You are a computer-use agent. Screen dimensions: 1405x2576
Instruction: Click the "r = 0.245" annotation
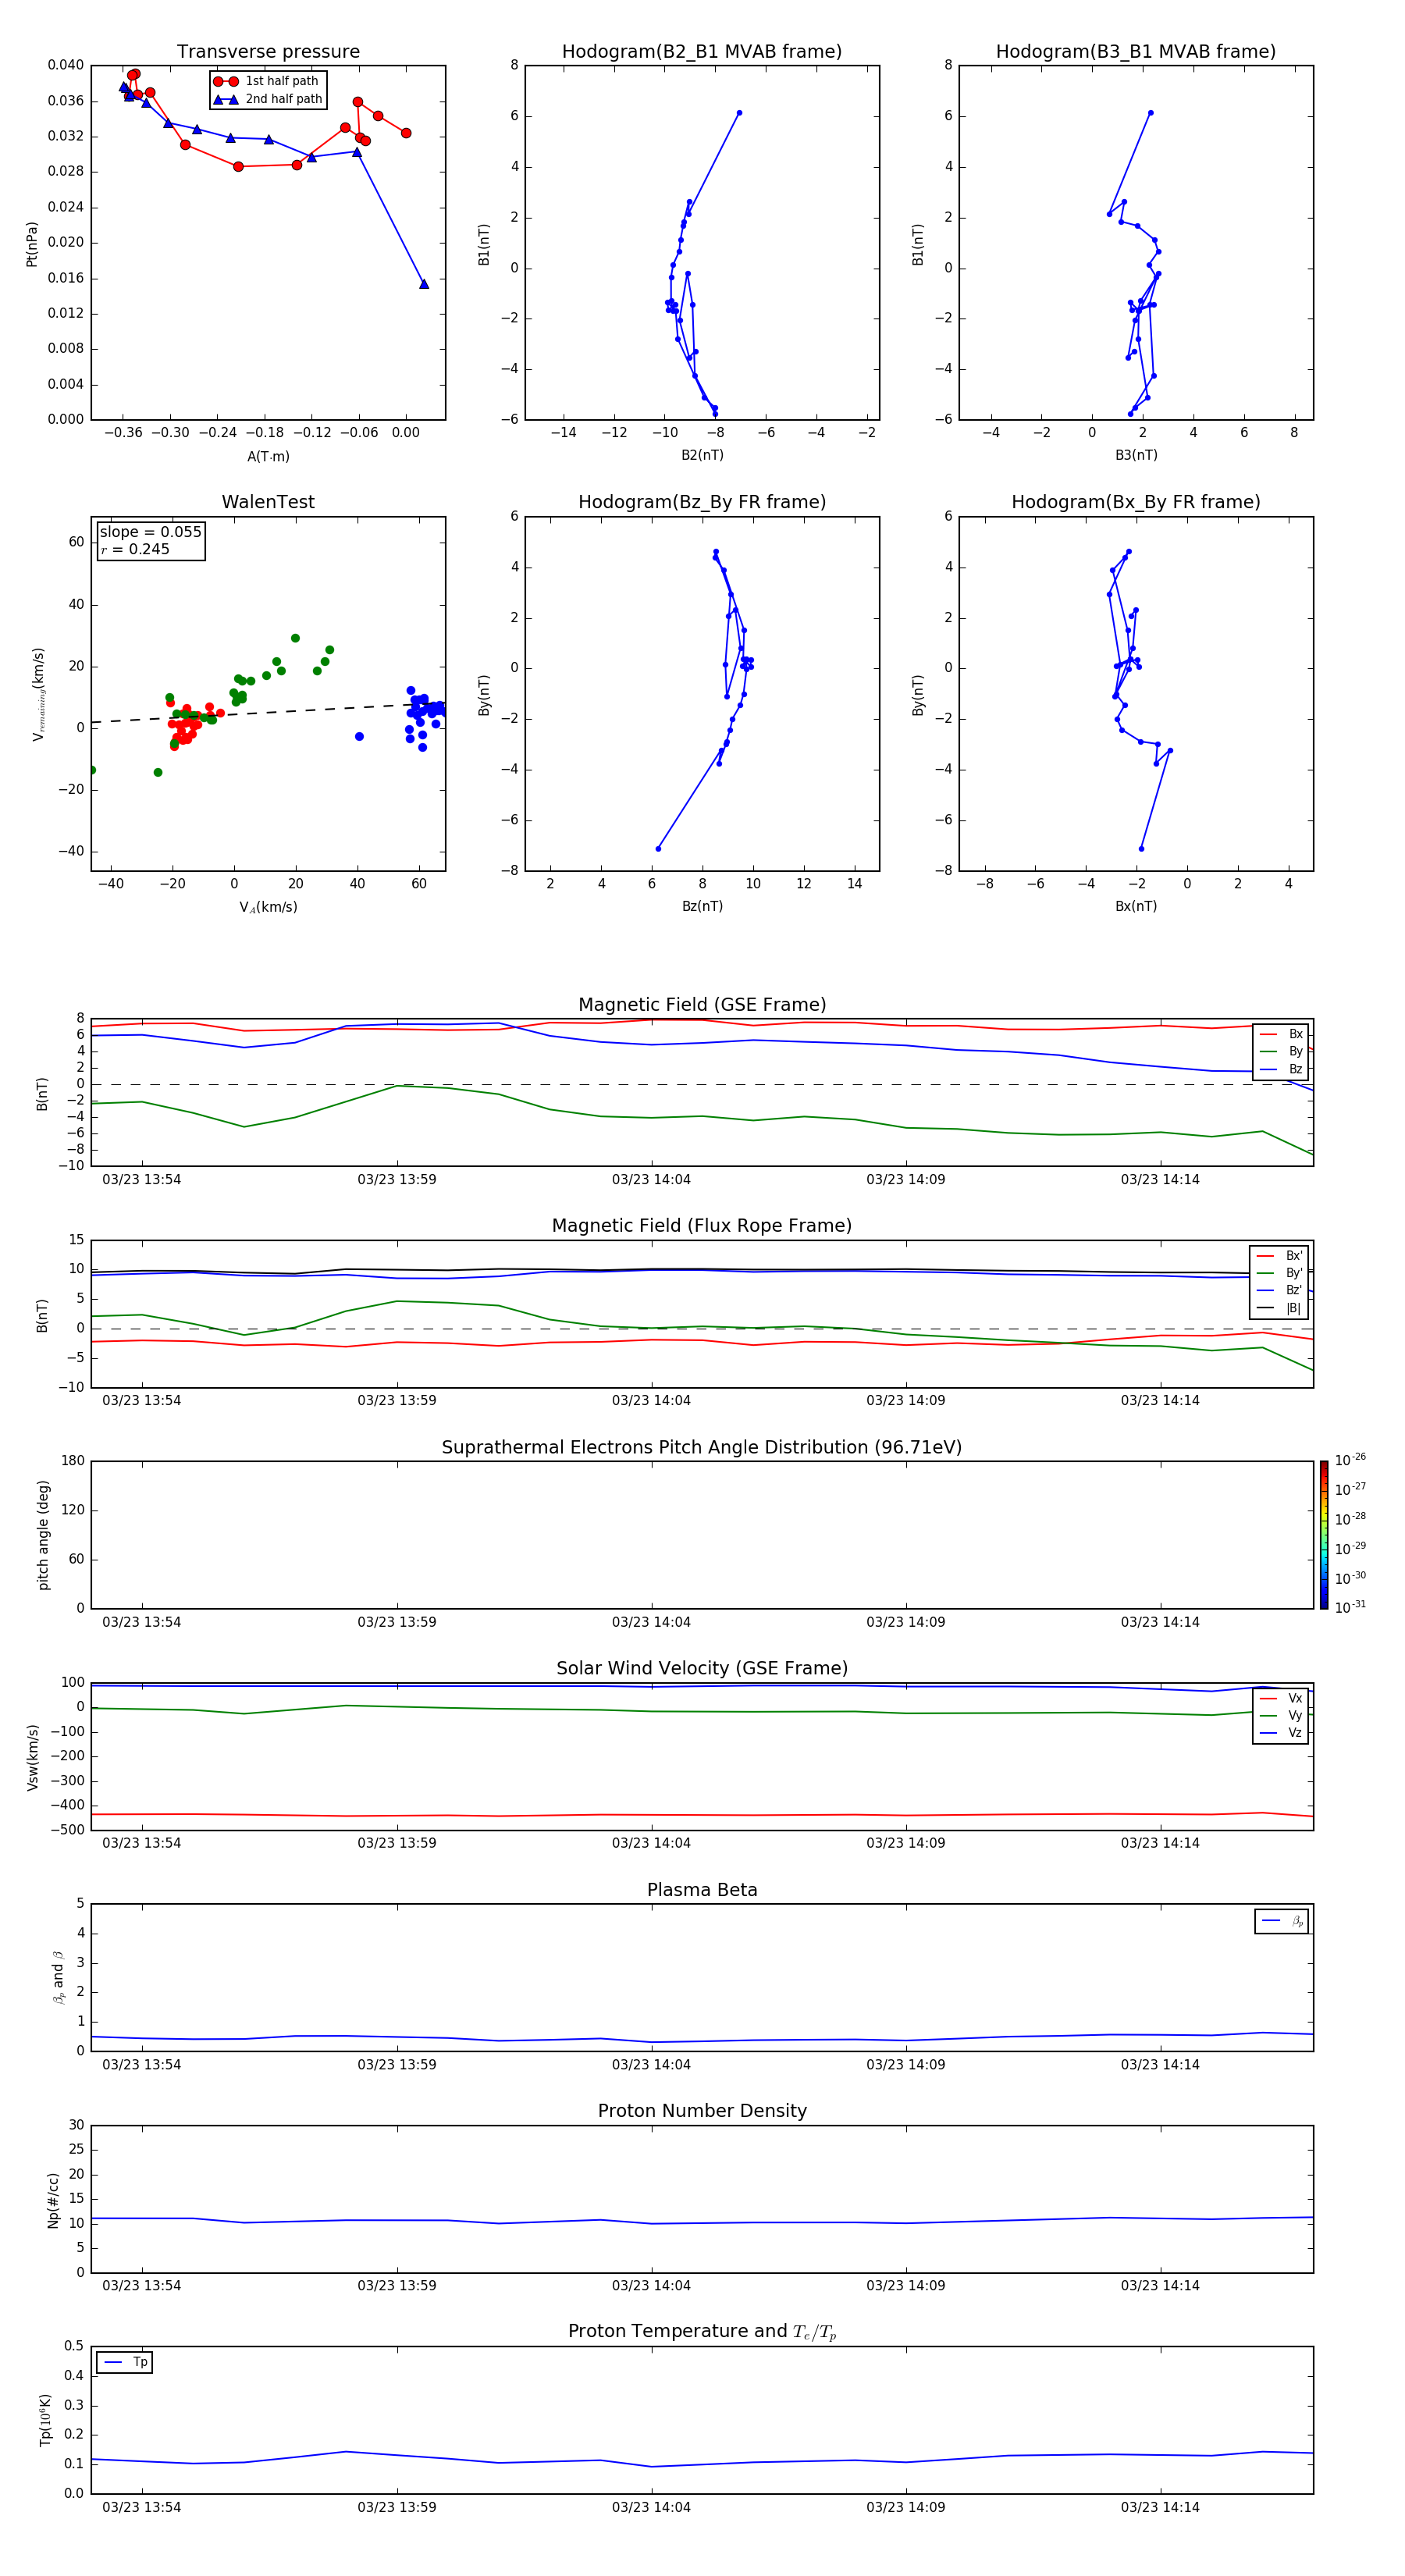(135, 549)
